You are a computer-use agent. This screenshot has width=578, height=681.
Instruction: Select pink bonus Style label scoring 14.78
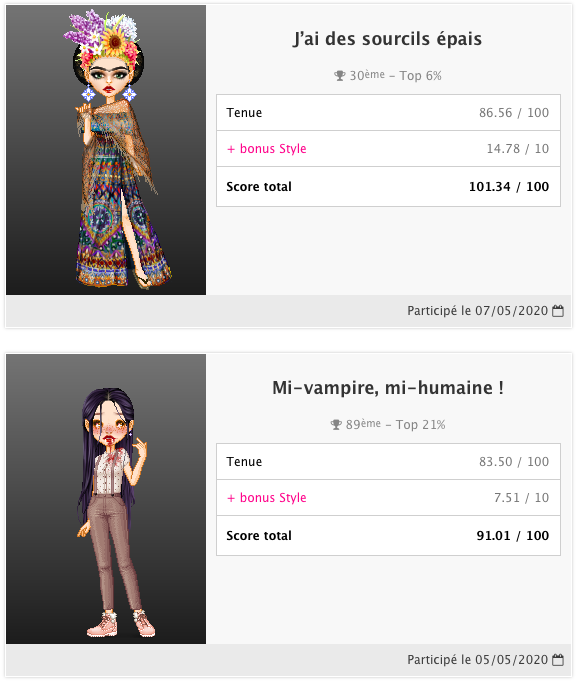(267, 149)
